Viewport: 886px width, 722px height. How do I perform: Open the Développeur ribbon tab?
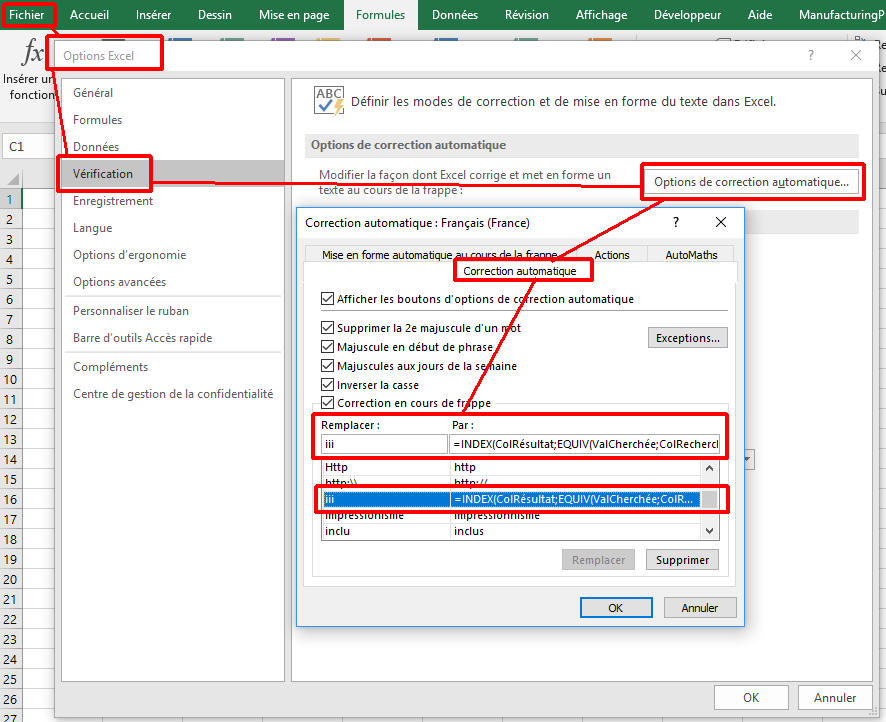(x=687, y=15)
